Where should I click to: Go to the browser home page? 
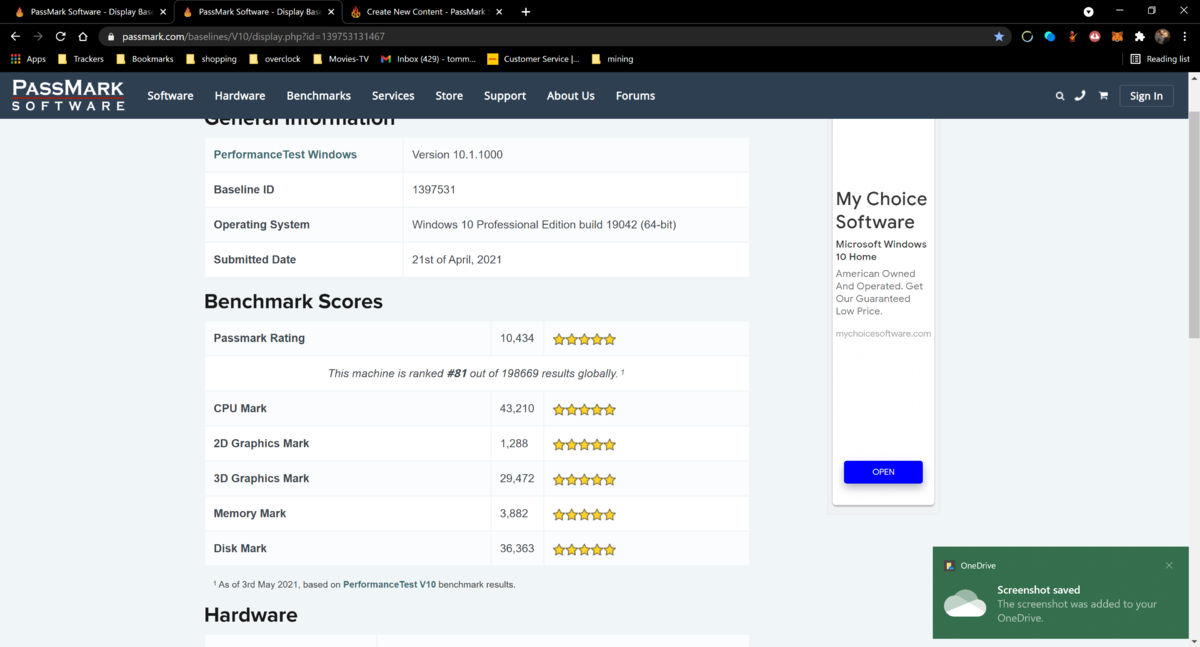pos(83,36)
